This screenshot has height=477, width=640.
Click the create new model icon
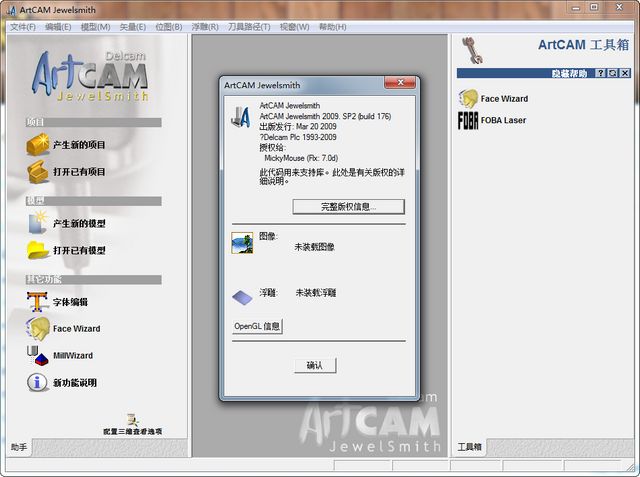[x=38, y=222]
